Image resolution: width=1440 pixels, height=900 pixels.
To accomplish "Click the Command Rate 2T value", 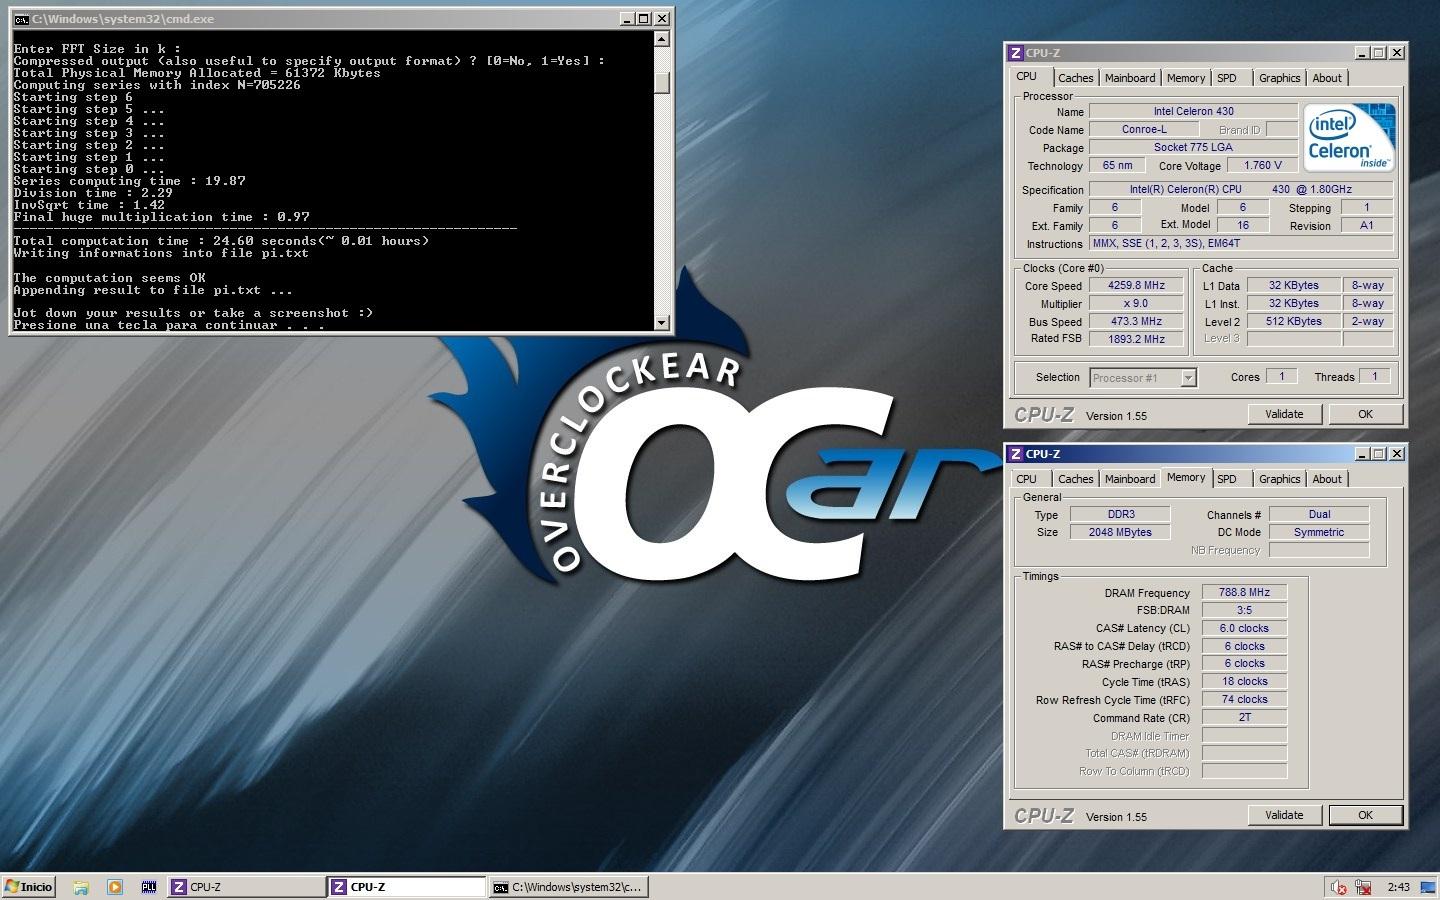I will point(1244,717).
